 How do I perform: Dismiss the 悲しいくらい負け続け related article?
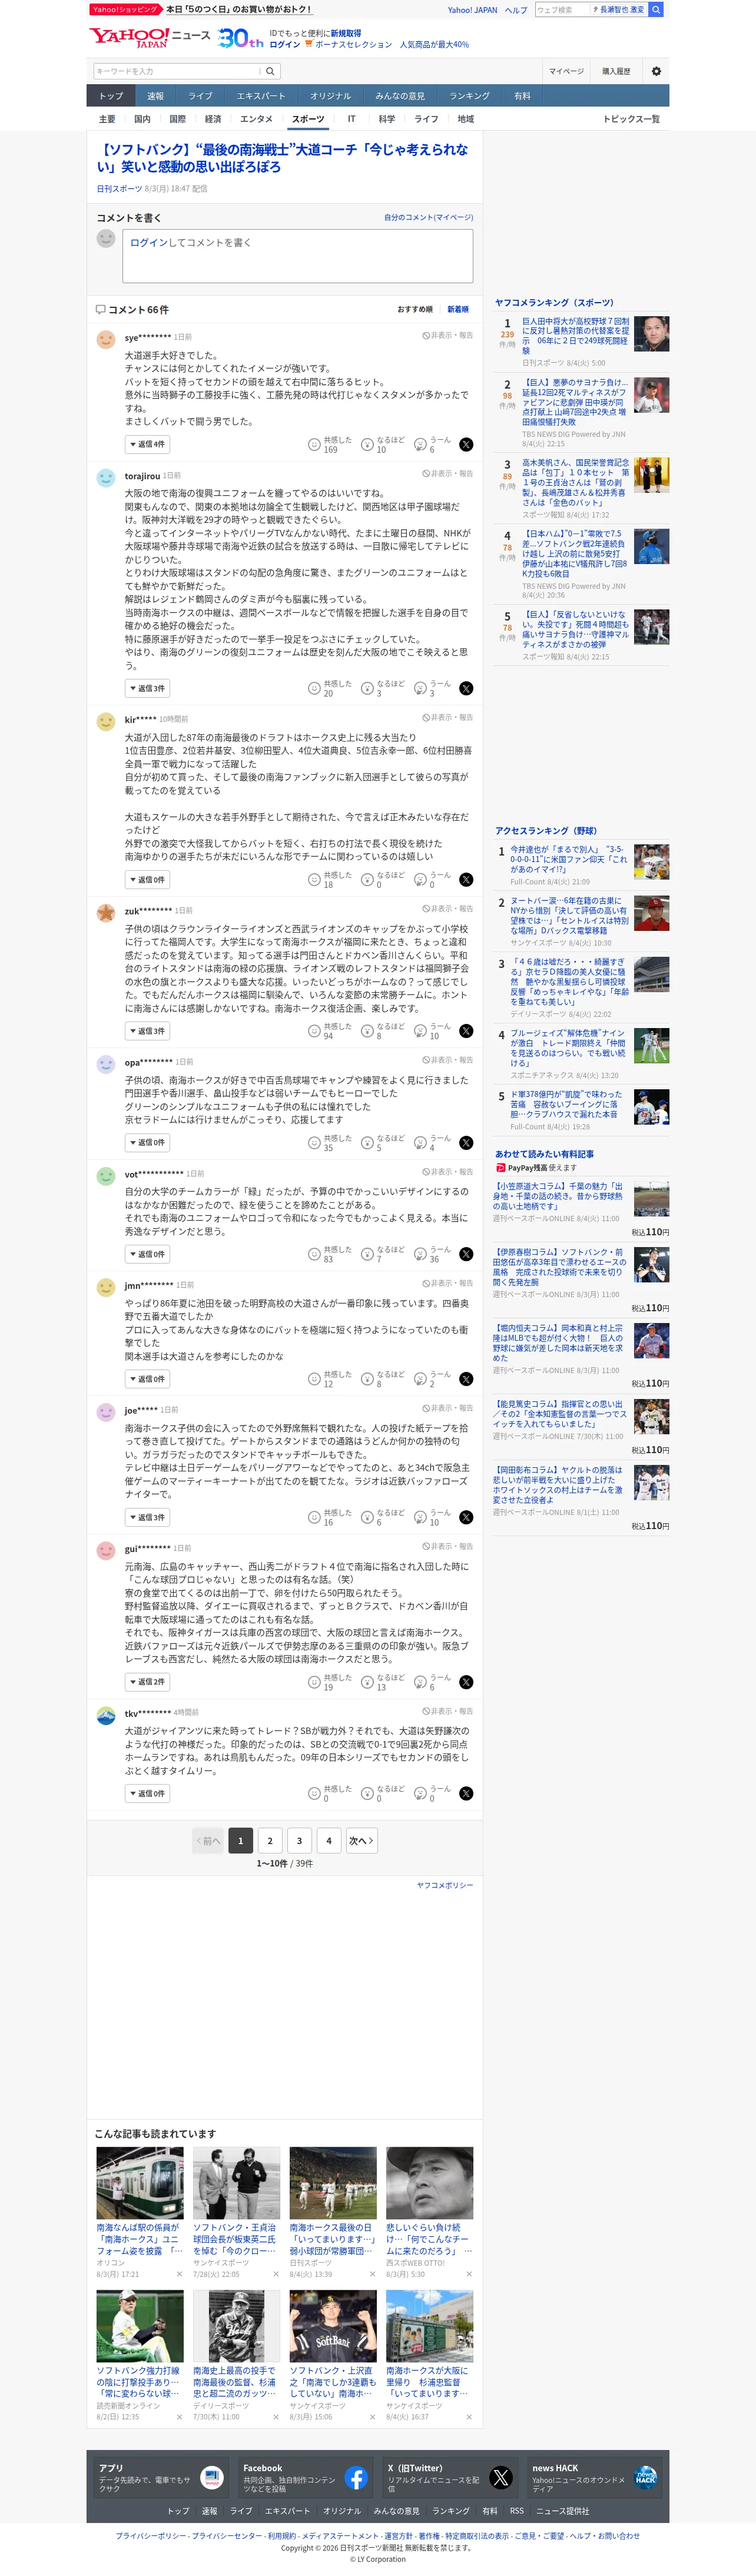[x=469, y=2273]
